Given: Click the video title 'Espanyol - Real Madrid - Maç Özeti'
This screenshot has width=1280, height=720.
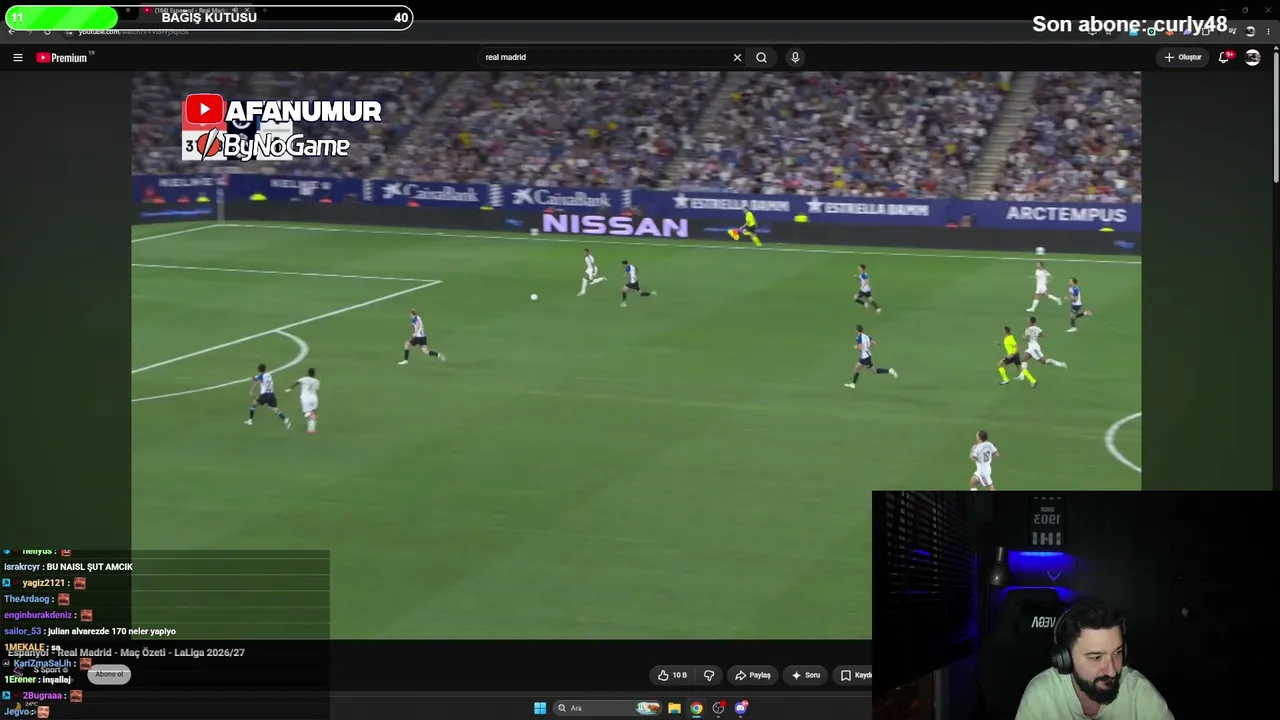Looking at the screenshot, I should 126,652.
